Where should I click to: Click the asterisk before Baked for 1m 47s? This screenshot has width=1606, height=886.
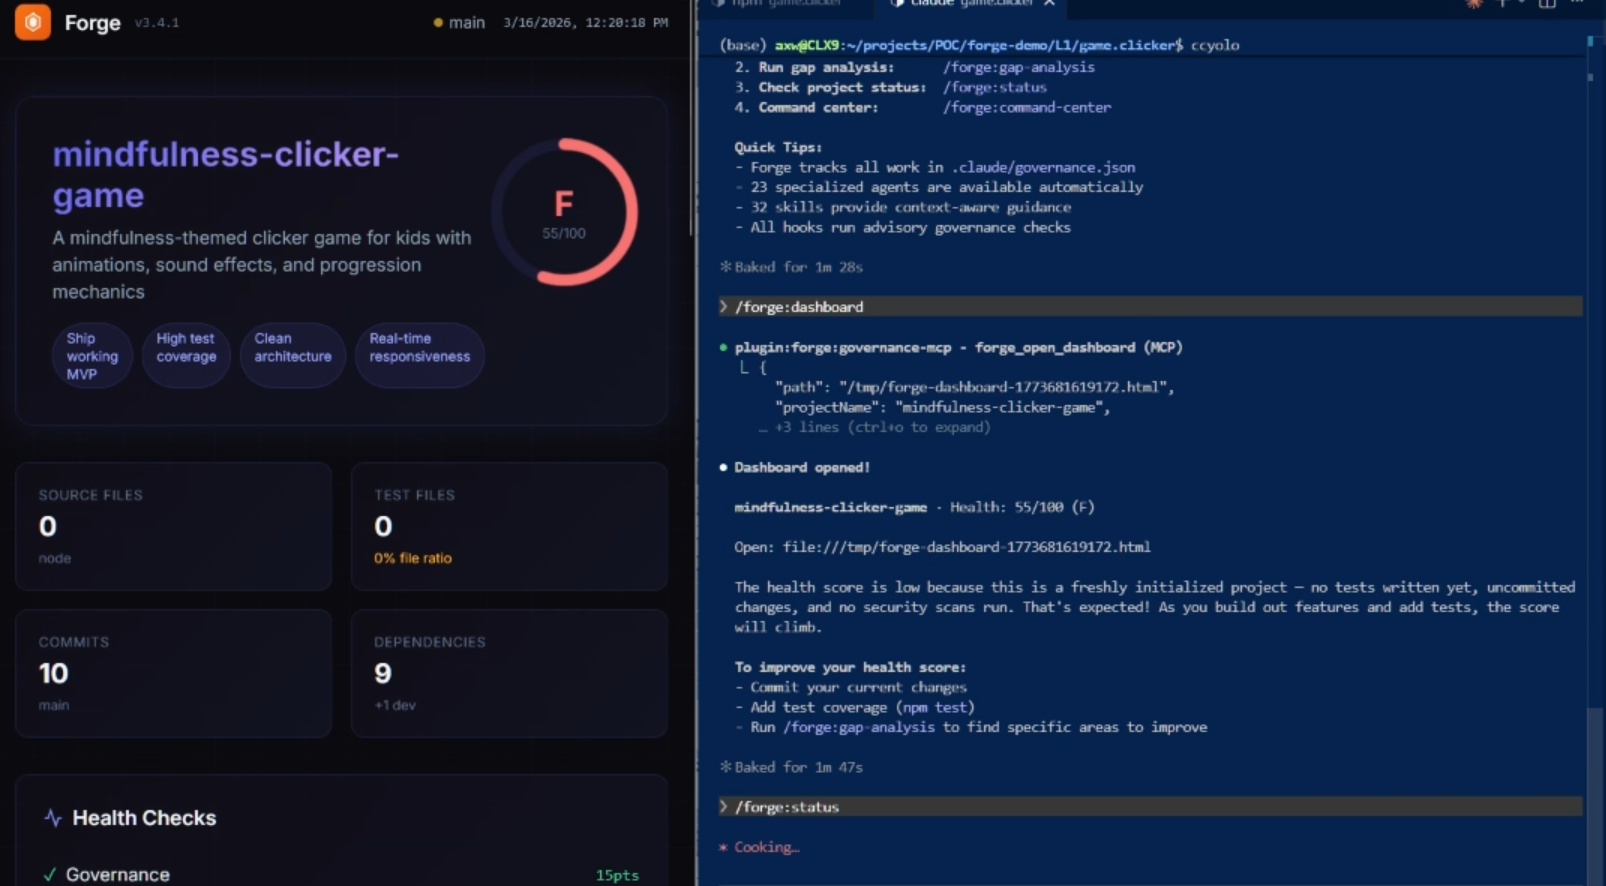coord(726,767)
